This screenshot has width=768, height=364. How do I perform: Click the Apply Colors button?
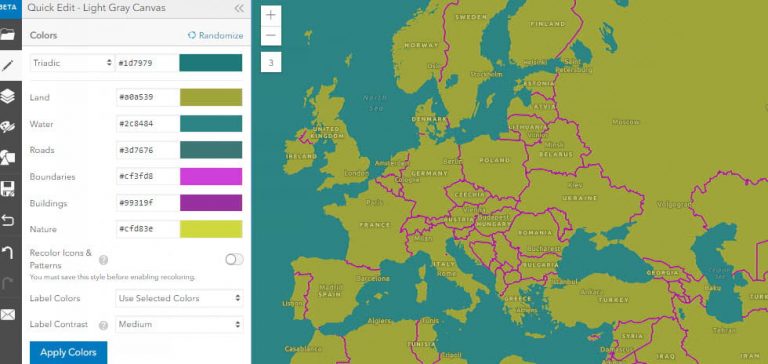point(68,353)
